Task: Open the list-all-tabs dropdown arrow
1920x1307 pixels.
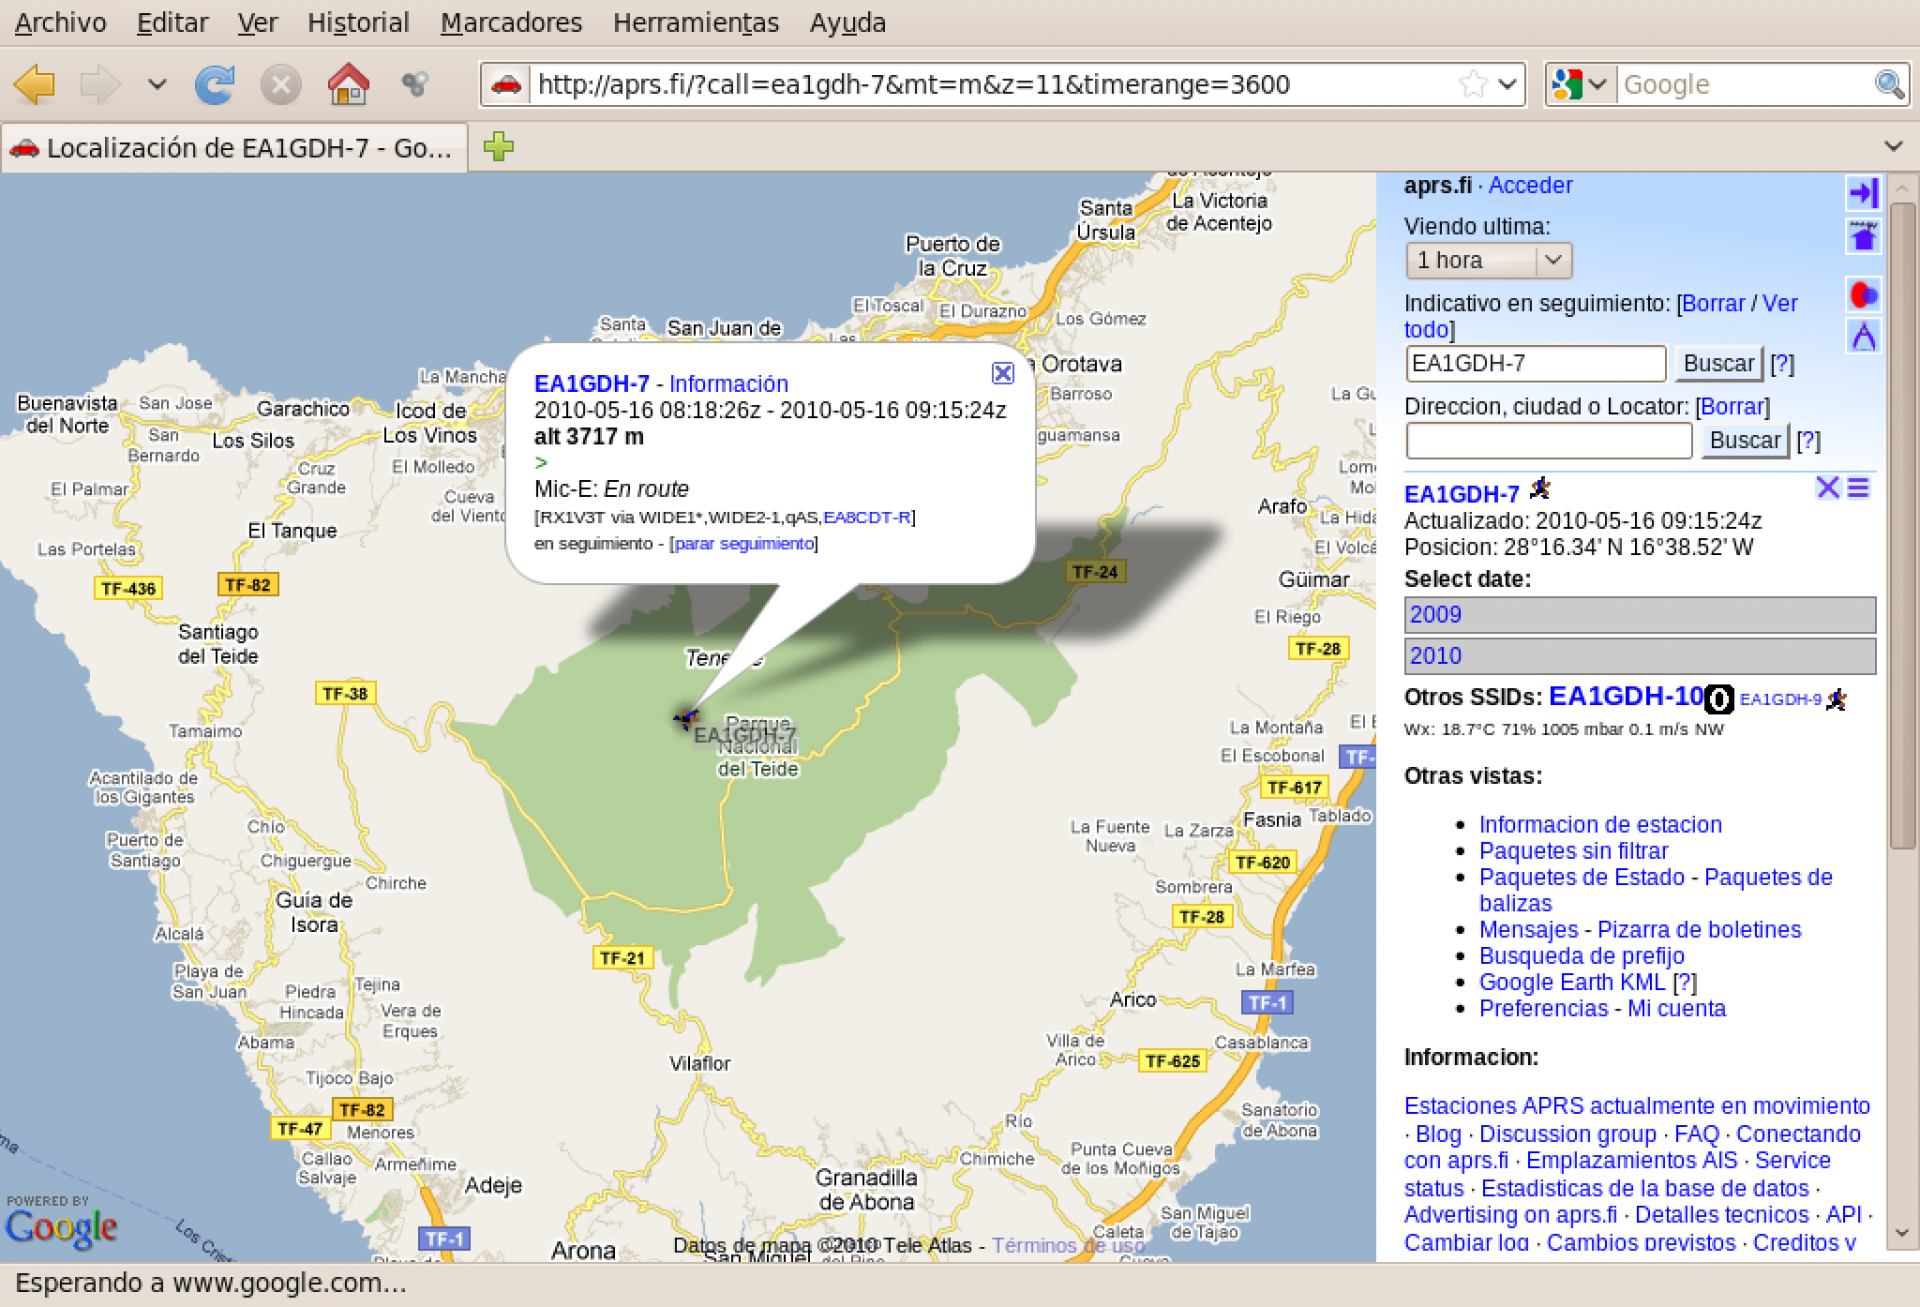Action: pos(1893,146)
